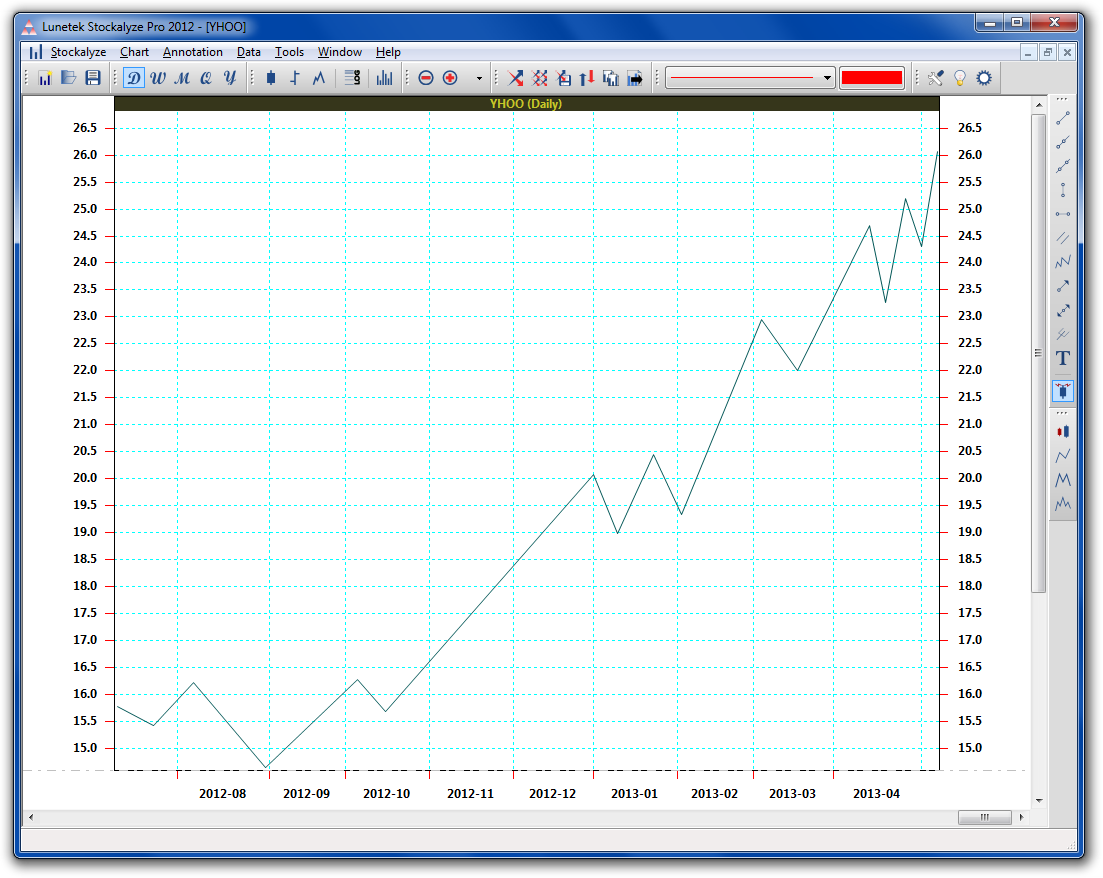Switch to Weekly chart period
Screen dimensions: 1103x878
coord(158,78)
